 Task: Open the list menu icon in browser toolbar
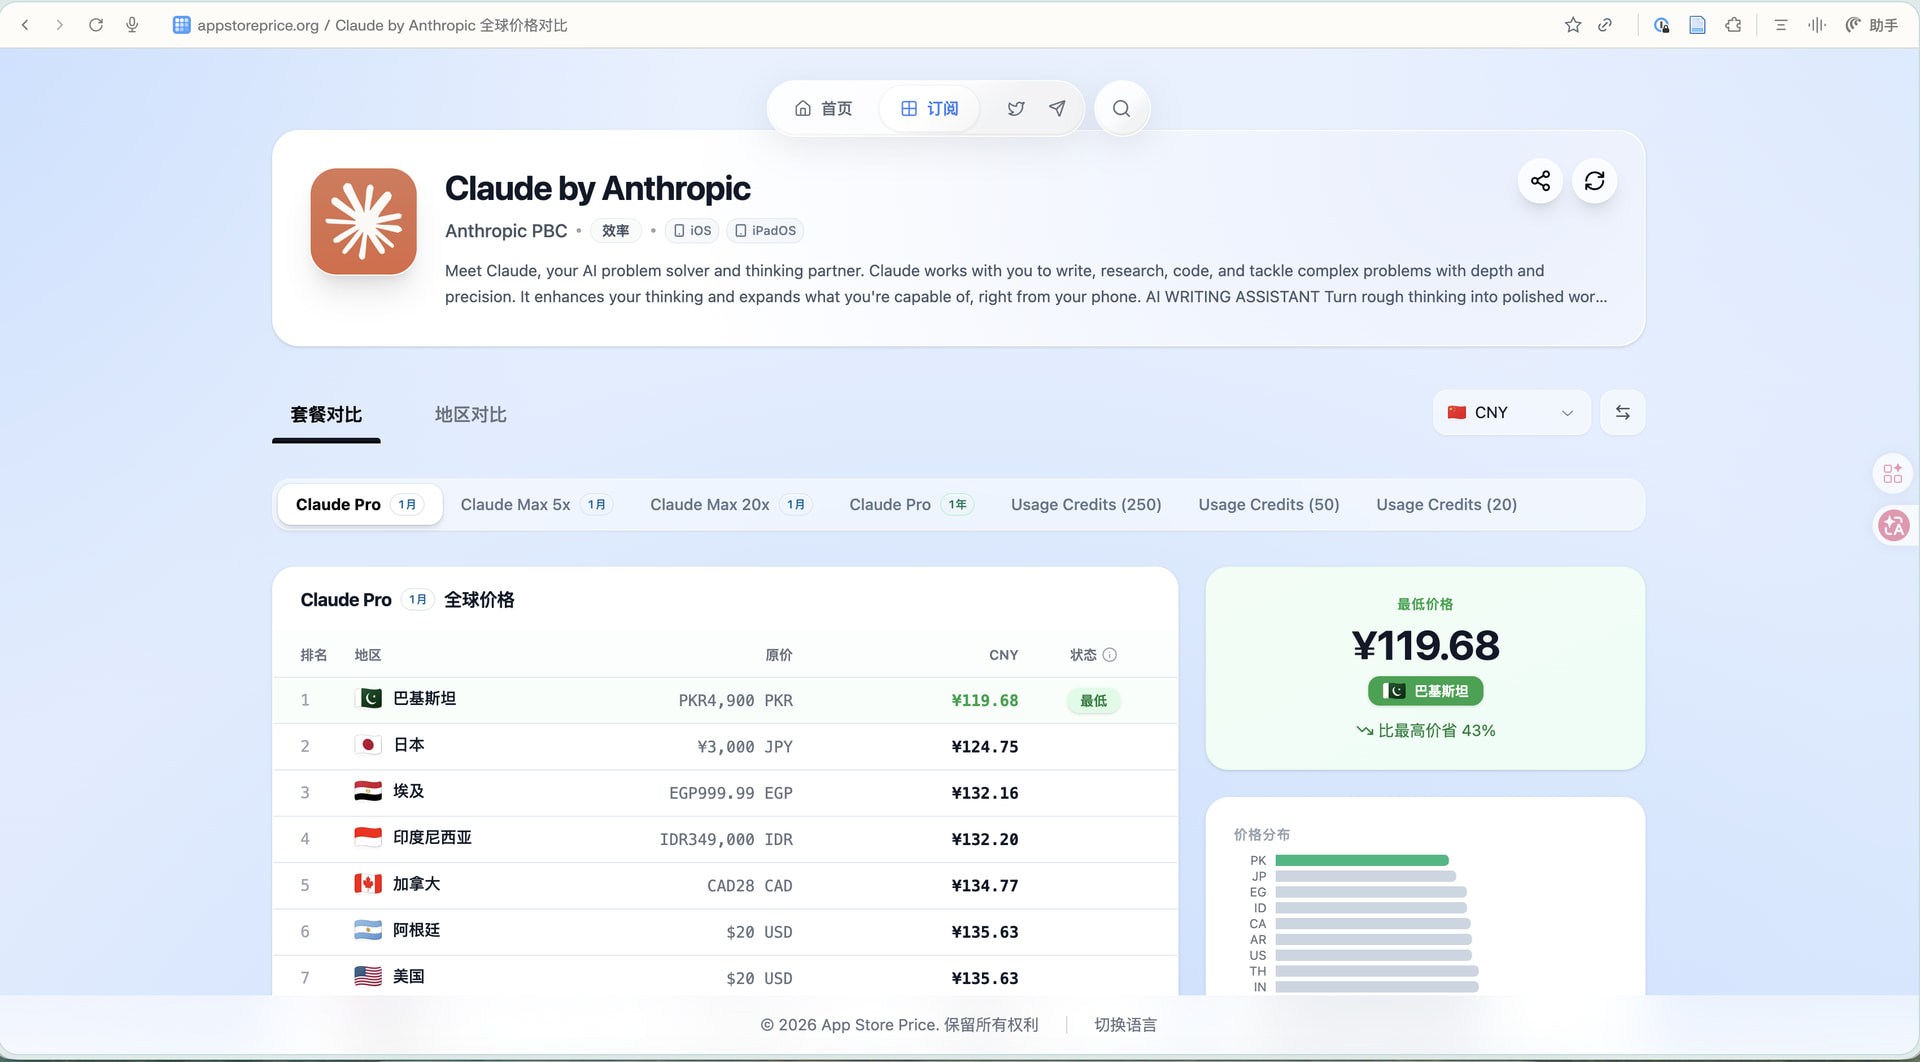[x=1780, y=25]
